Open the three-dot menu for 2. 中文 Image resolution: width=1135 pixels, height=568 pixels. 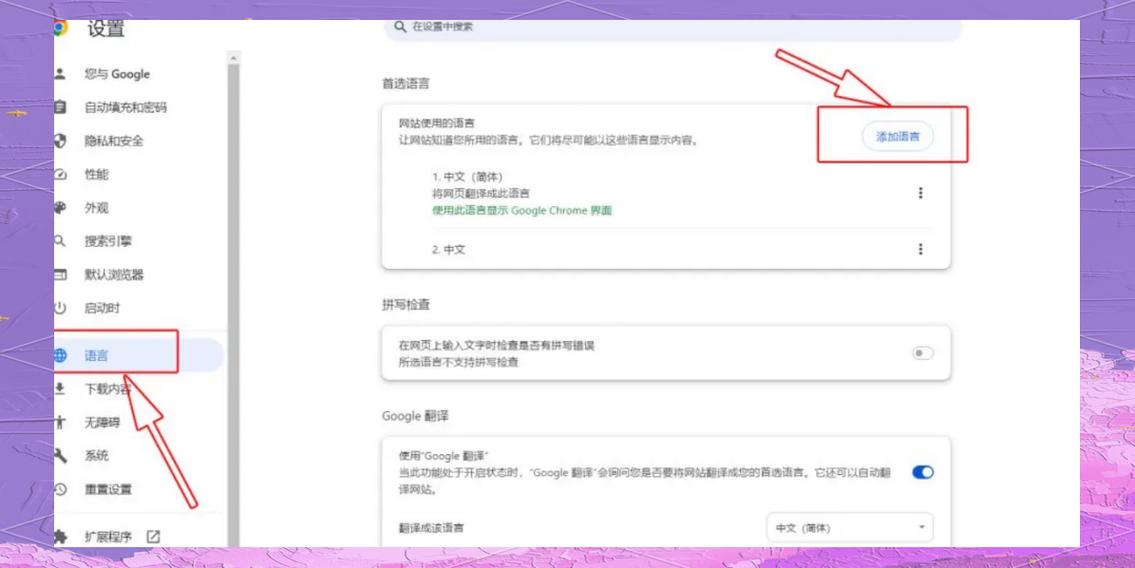[920, 249]
